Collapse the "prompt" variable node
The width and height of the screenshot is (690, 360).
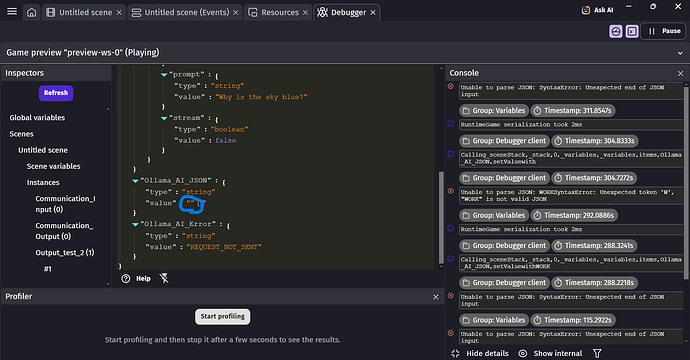(164, 75)
